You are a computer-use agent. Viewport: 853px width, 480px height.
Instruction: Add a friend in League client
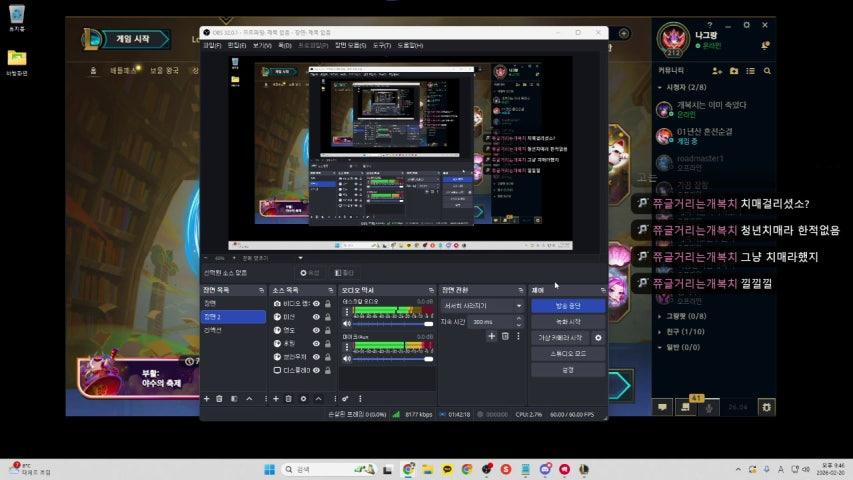click(717, 71)
